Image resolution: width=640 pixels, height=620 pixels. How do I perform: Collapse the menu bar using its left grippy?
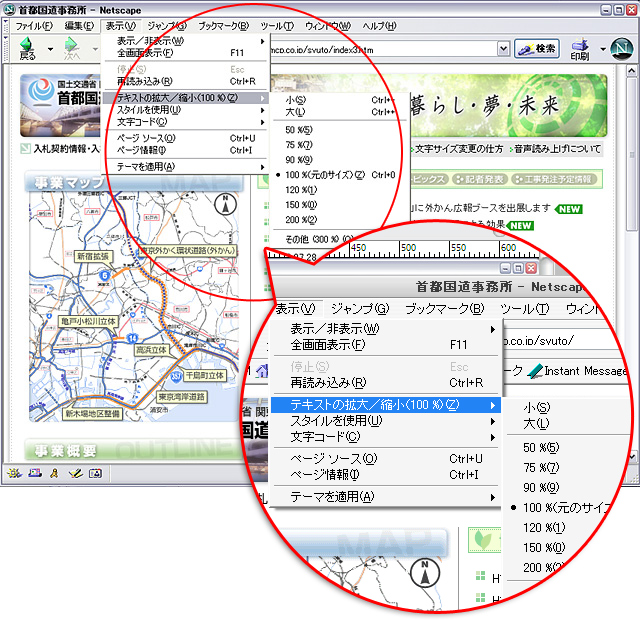point(6,26)
